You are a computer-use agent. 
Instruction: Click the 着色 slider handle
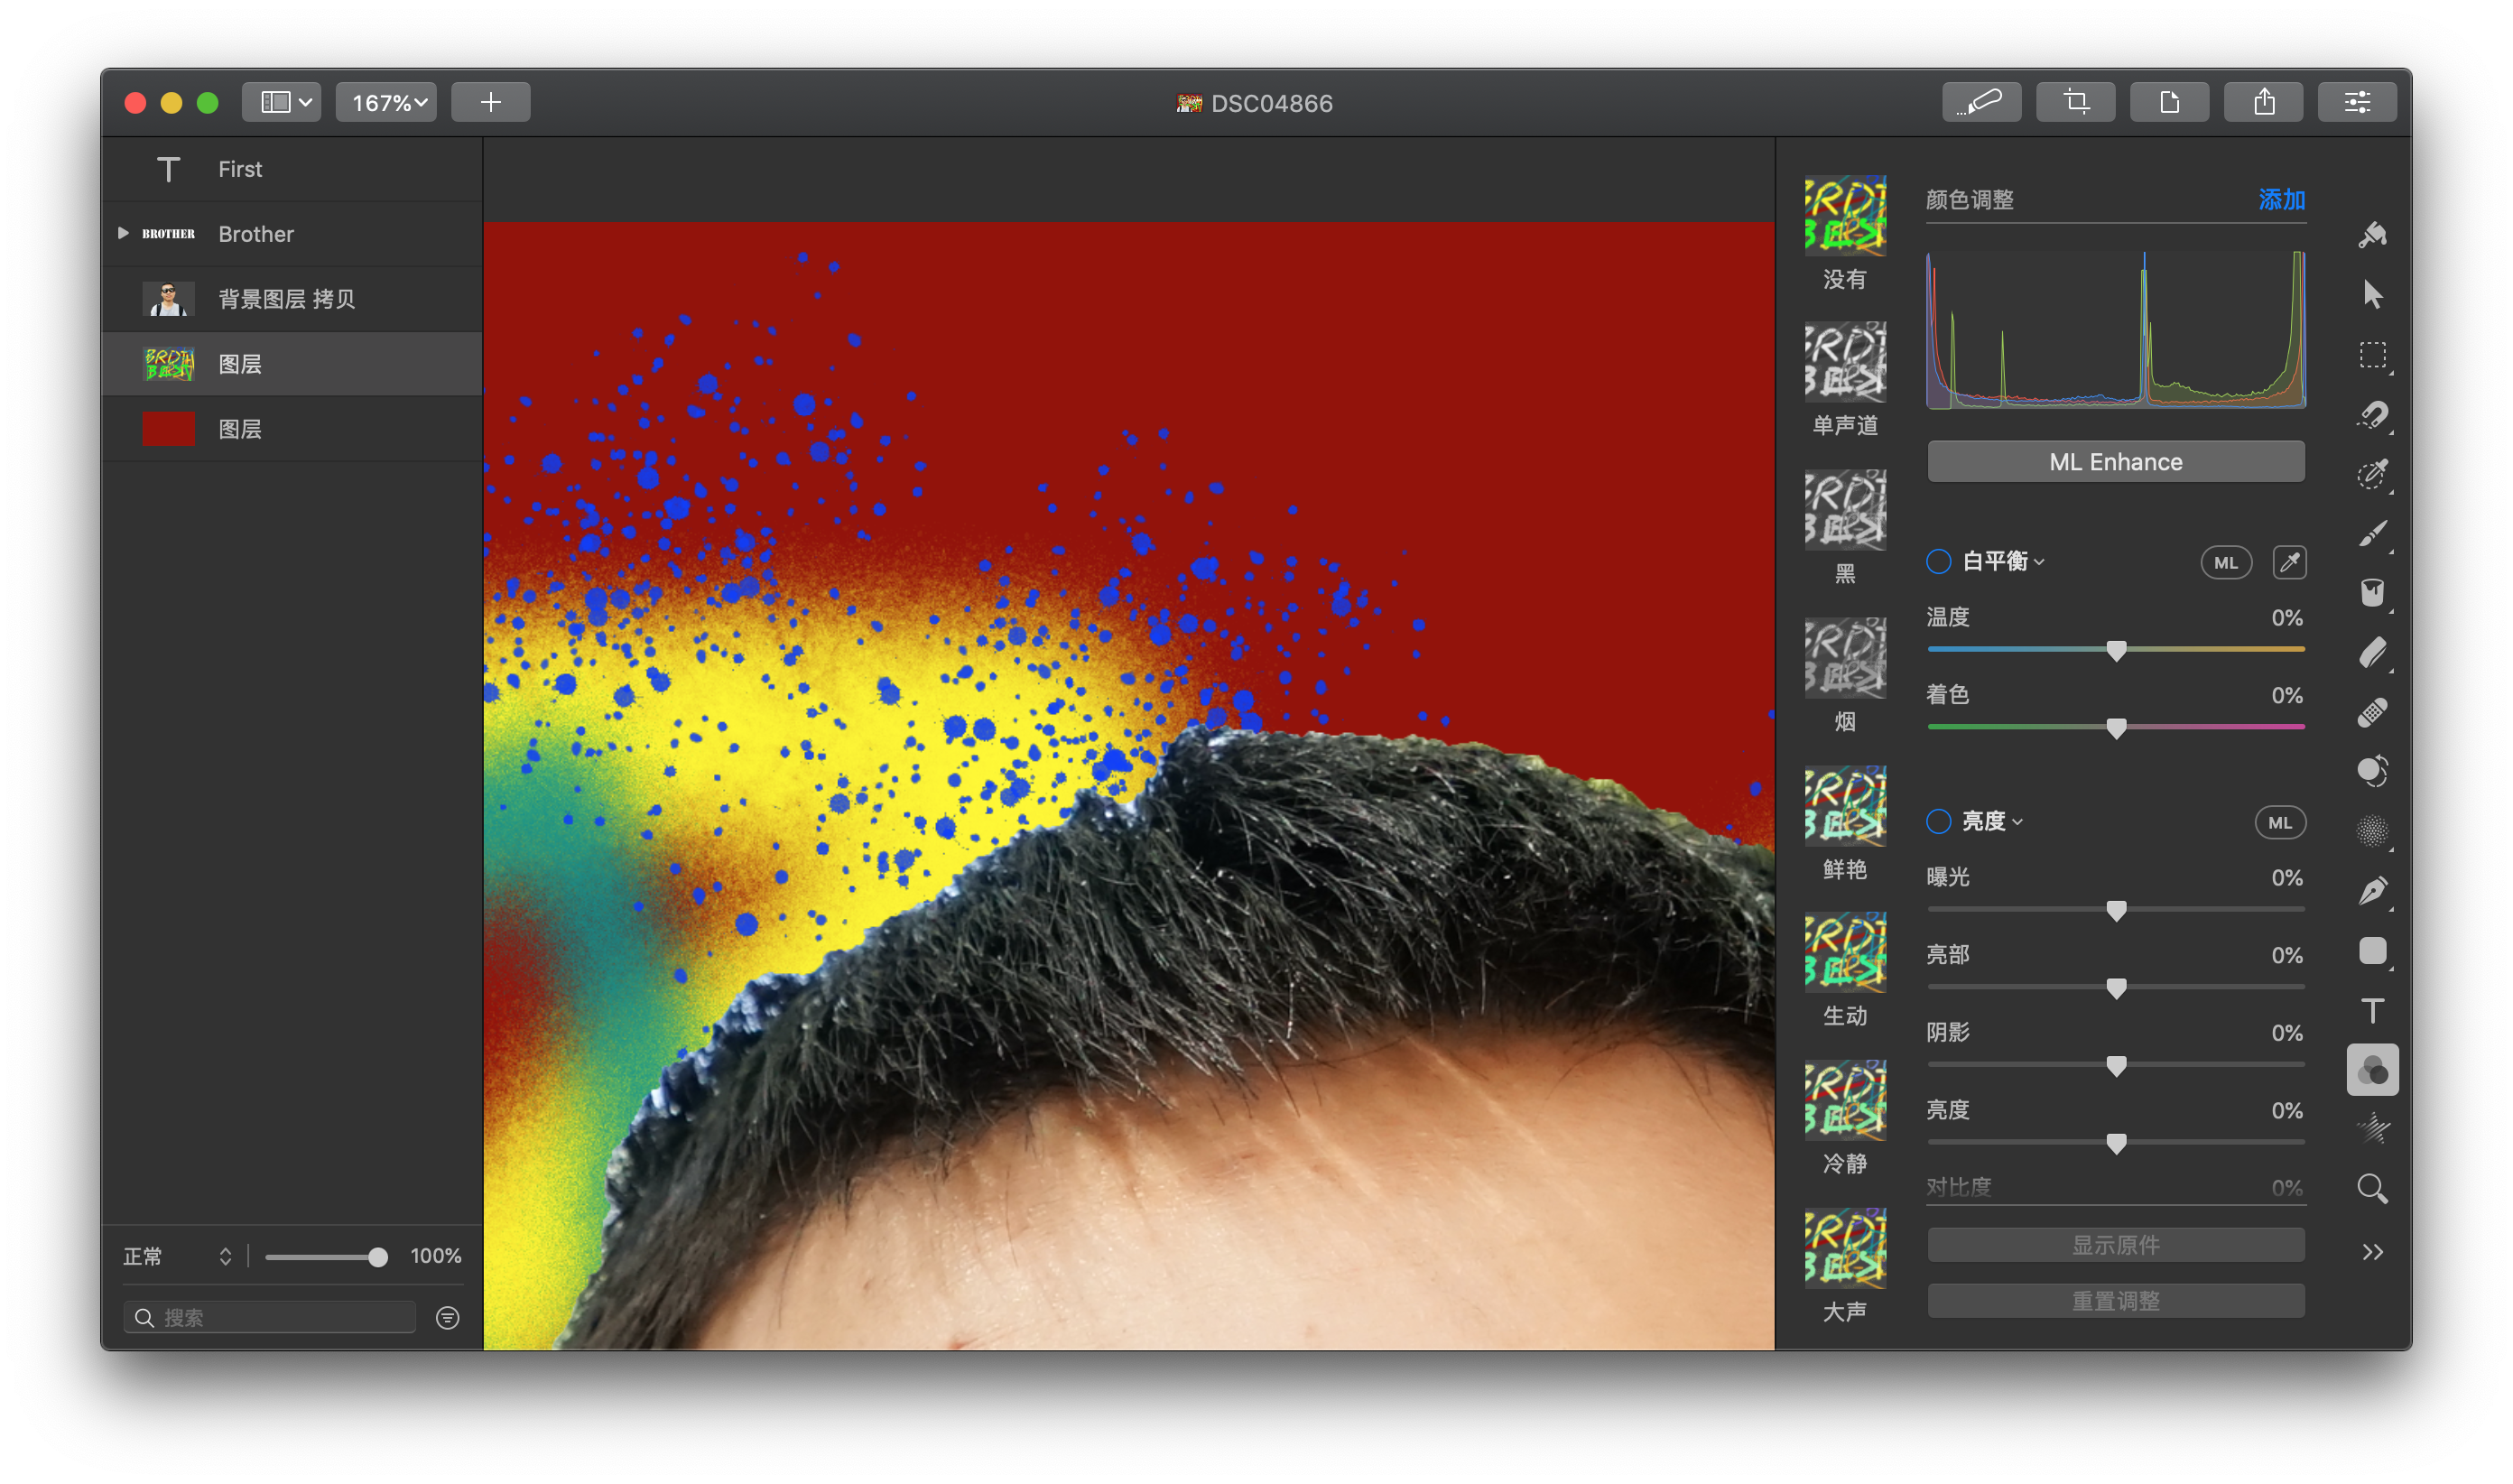pyautogui.click(x=2116, y=729)
